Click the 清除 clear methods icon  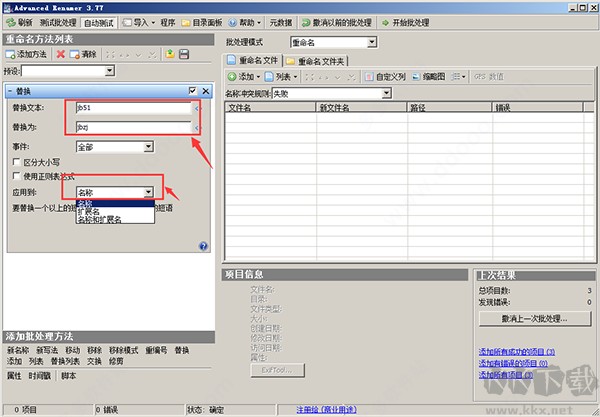(74, 54)
